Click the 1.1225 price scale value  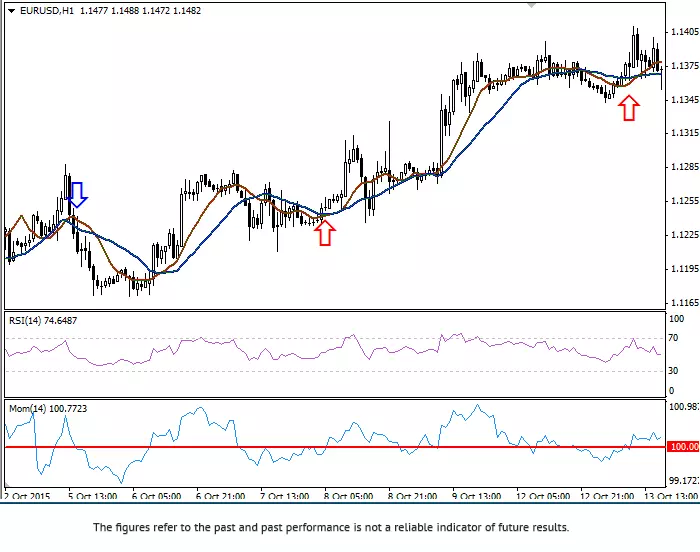pyautogui.click(x=685, y=235)
